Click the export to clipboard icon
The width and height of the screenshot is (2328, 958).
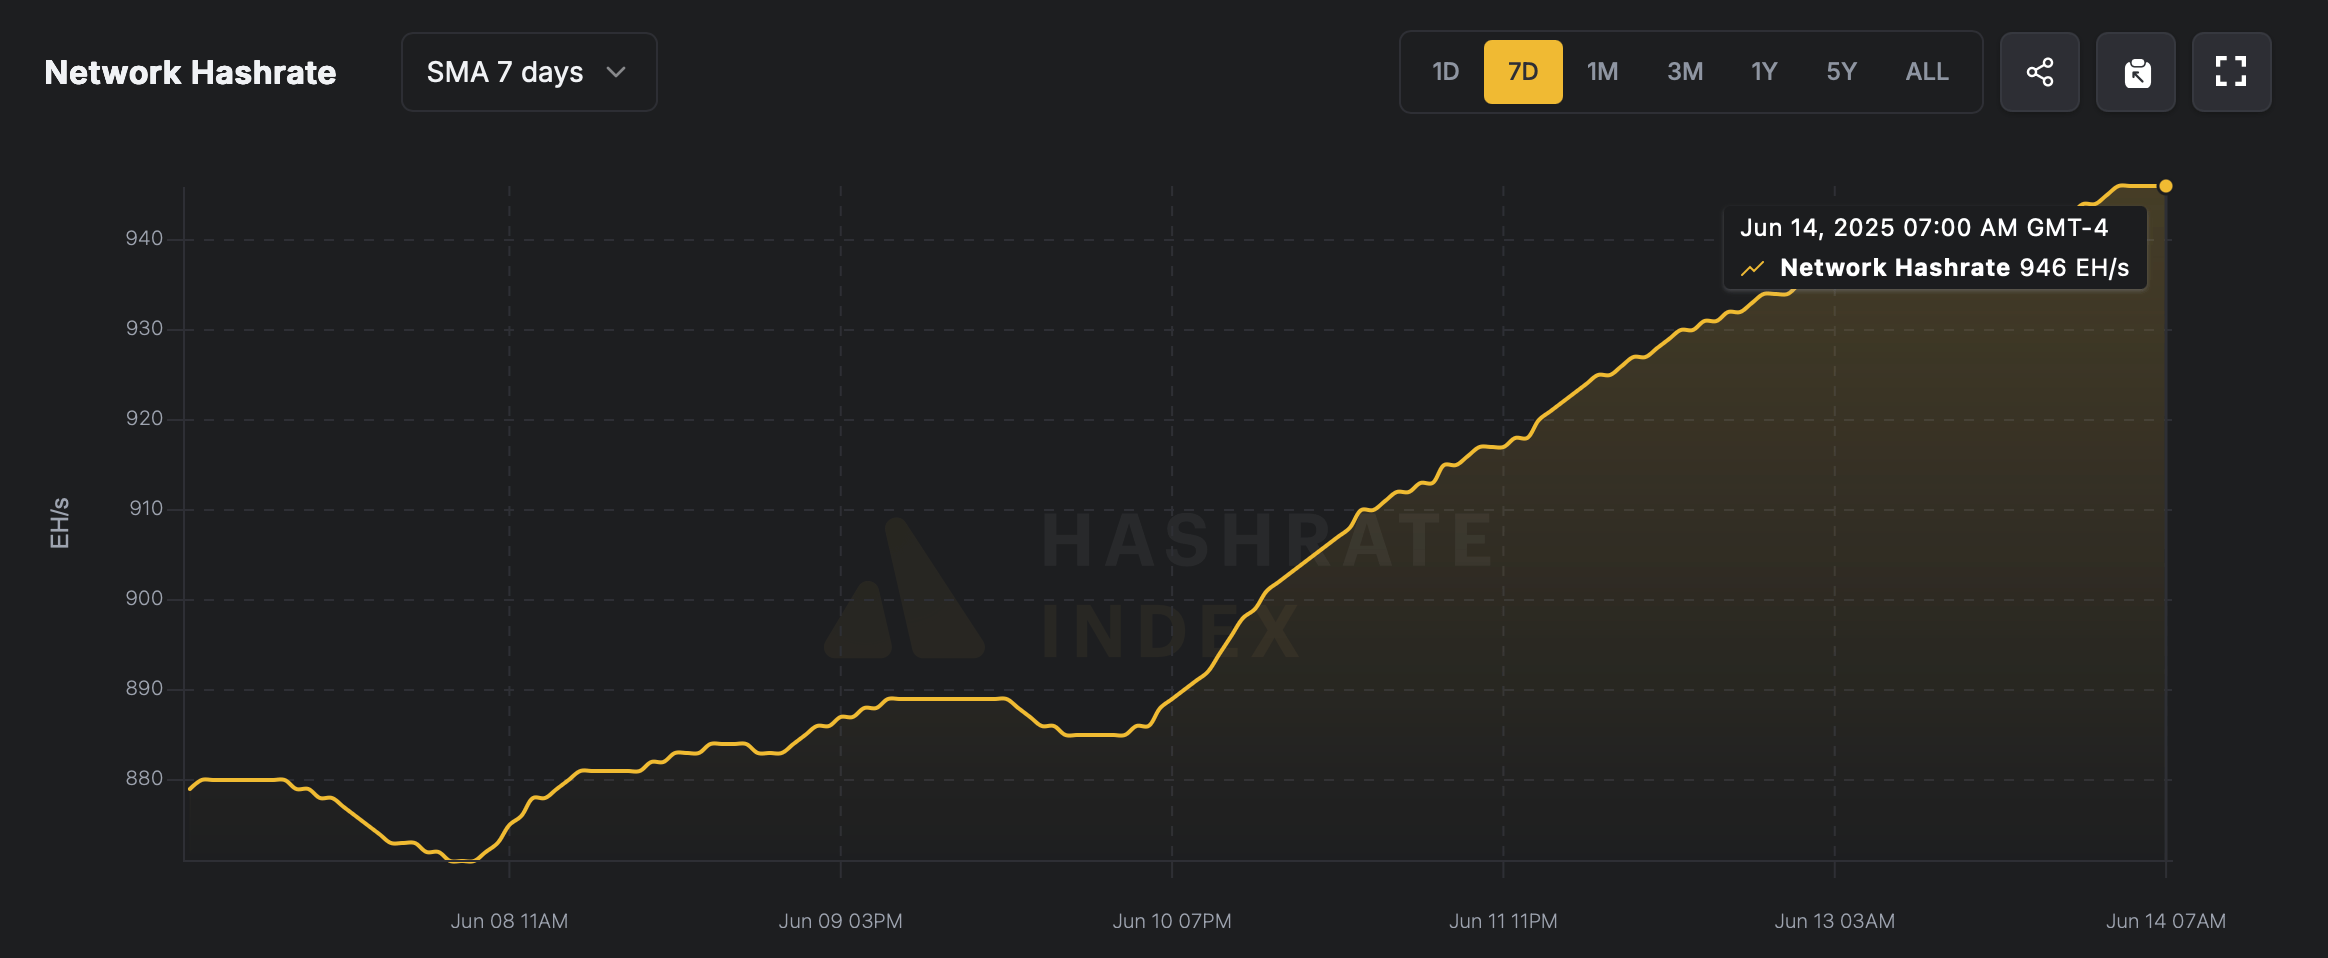click(2135, 71)
